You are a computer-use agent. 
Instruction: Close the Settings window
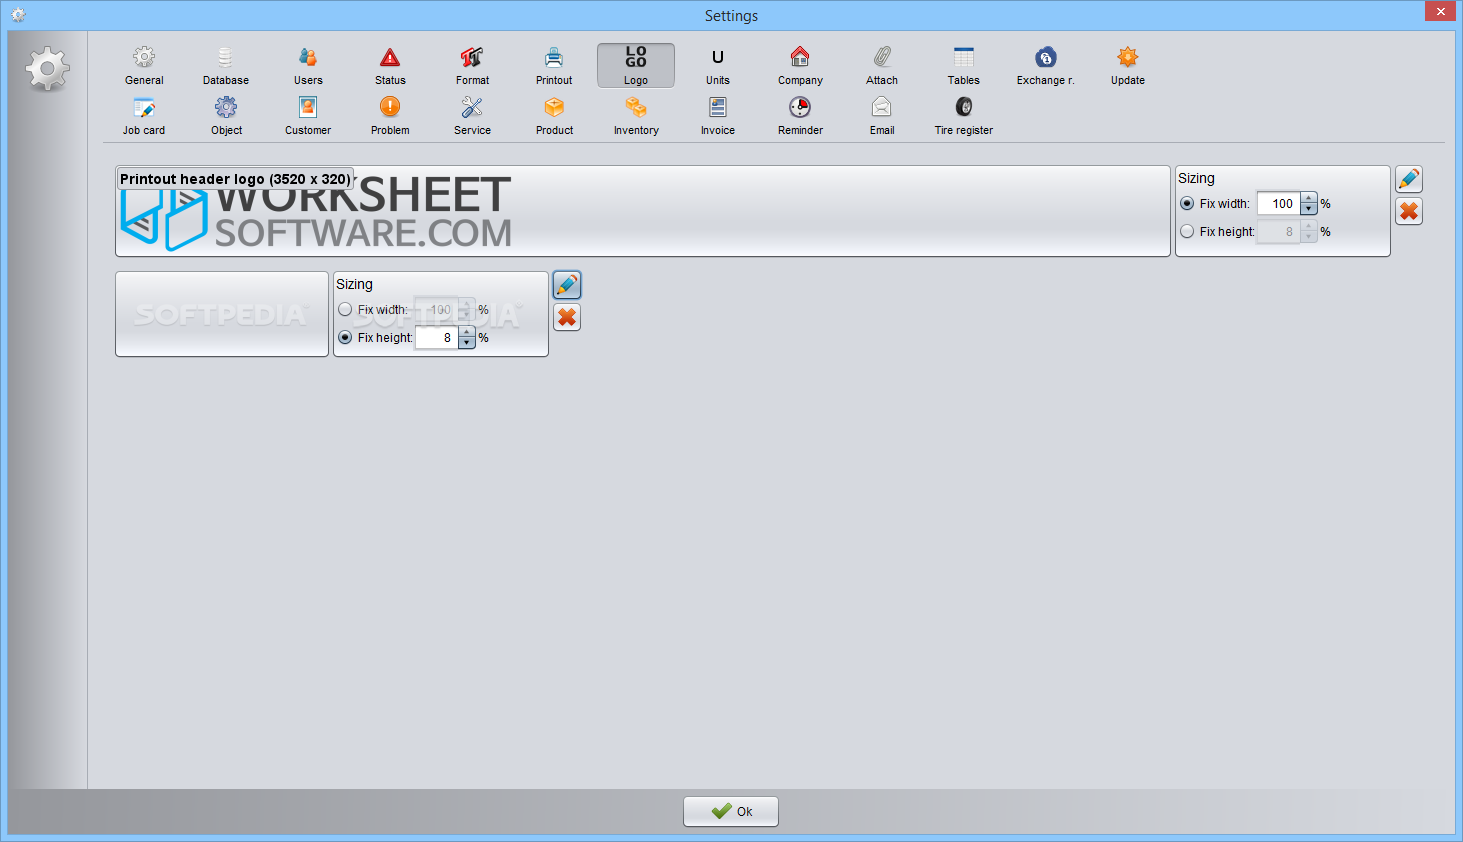1440,11
